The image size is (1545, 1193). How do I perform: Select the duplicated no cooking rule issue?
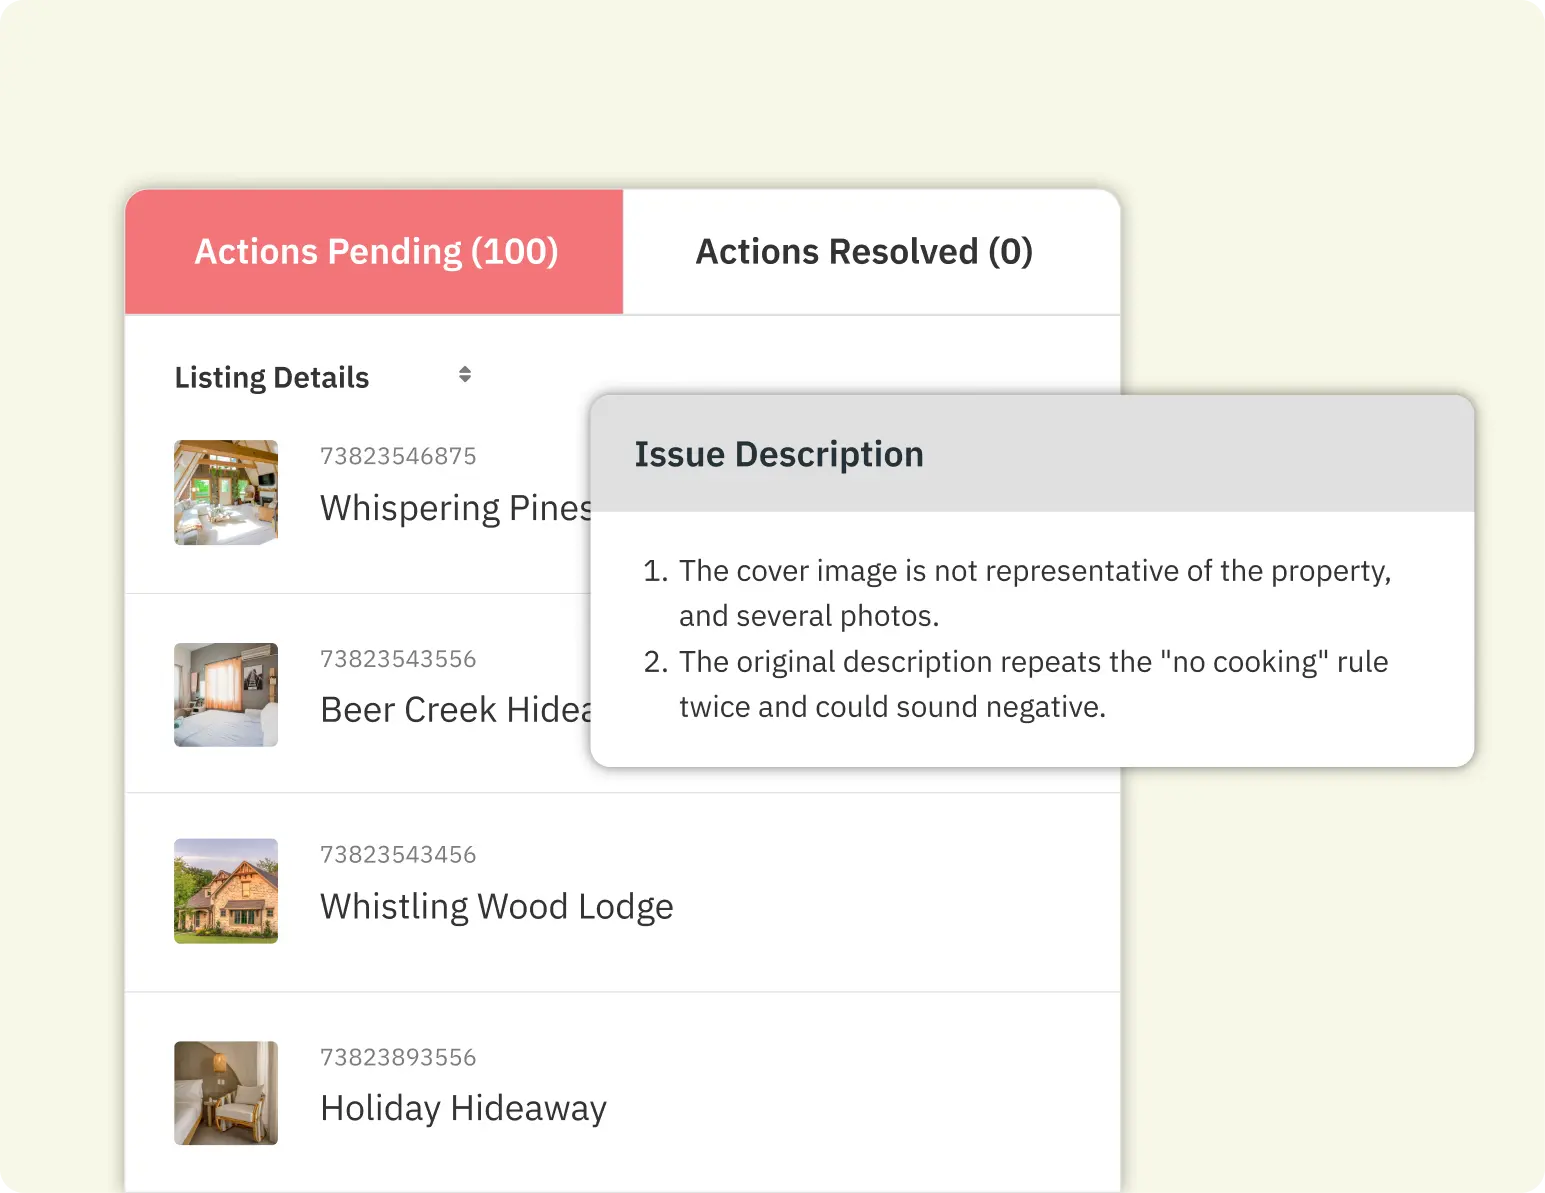point(1033,683)
